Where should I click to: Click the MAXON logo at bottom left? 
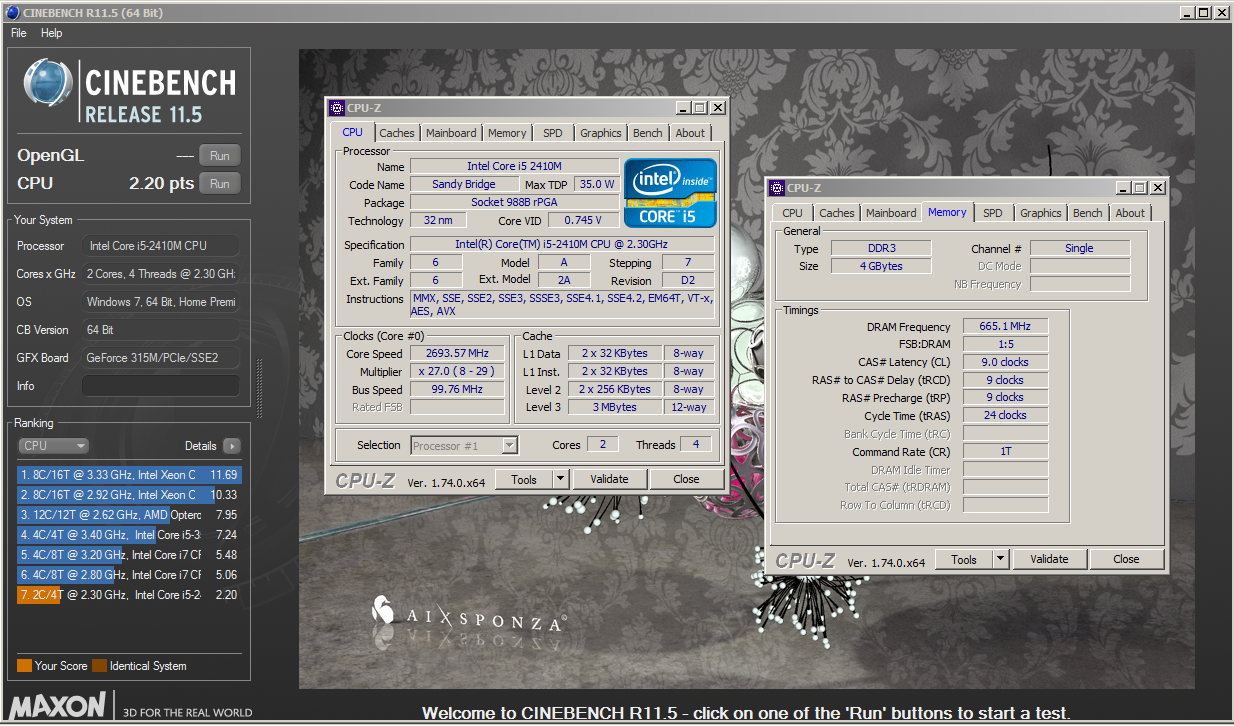tap(57, 705)
